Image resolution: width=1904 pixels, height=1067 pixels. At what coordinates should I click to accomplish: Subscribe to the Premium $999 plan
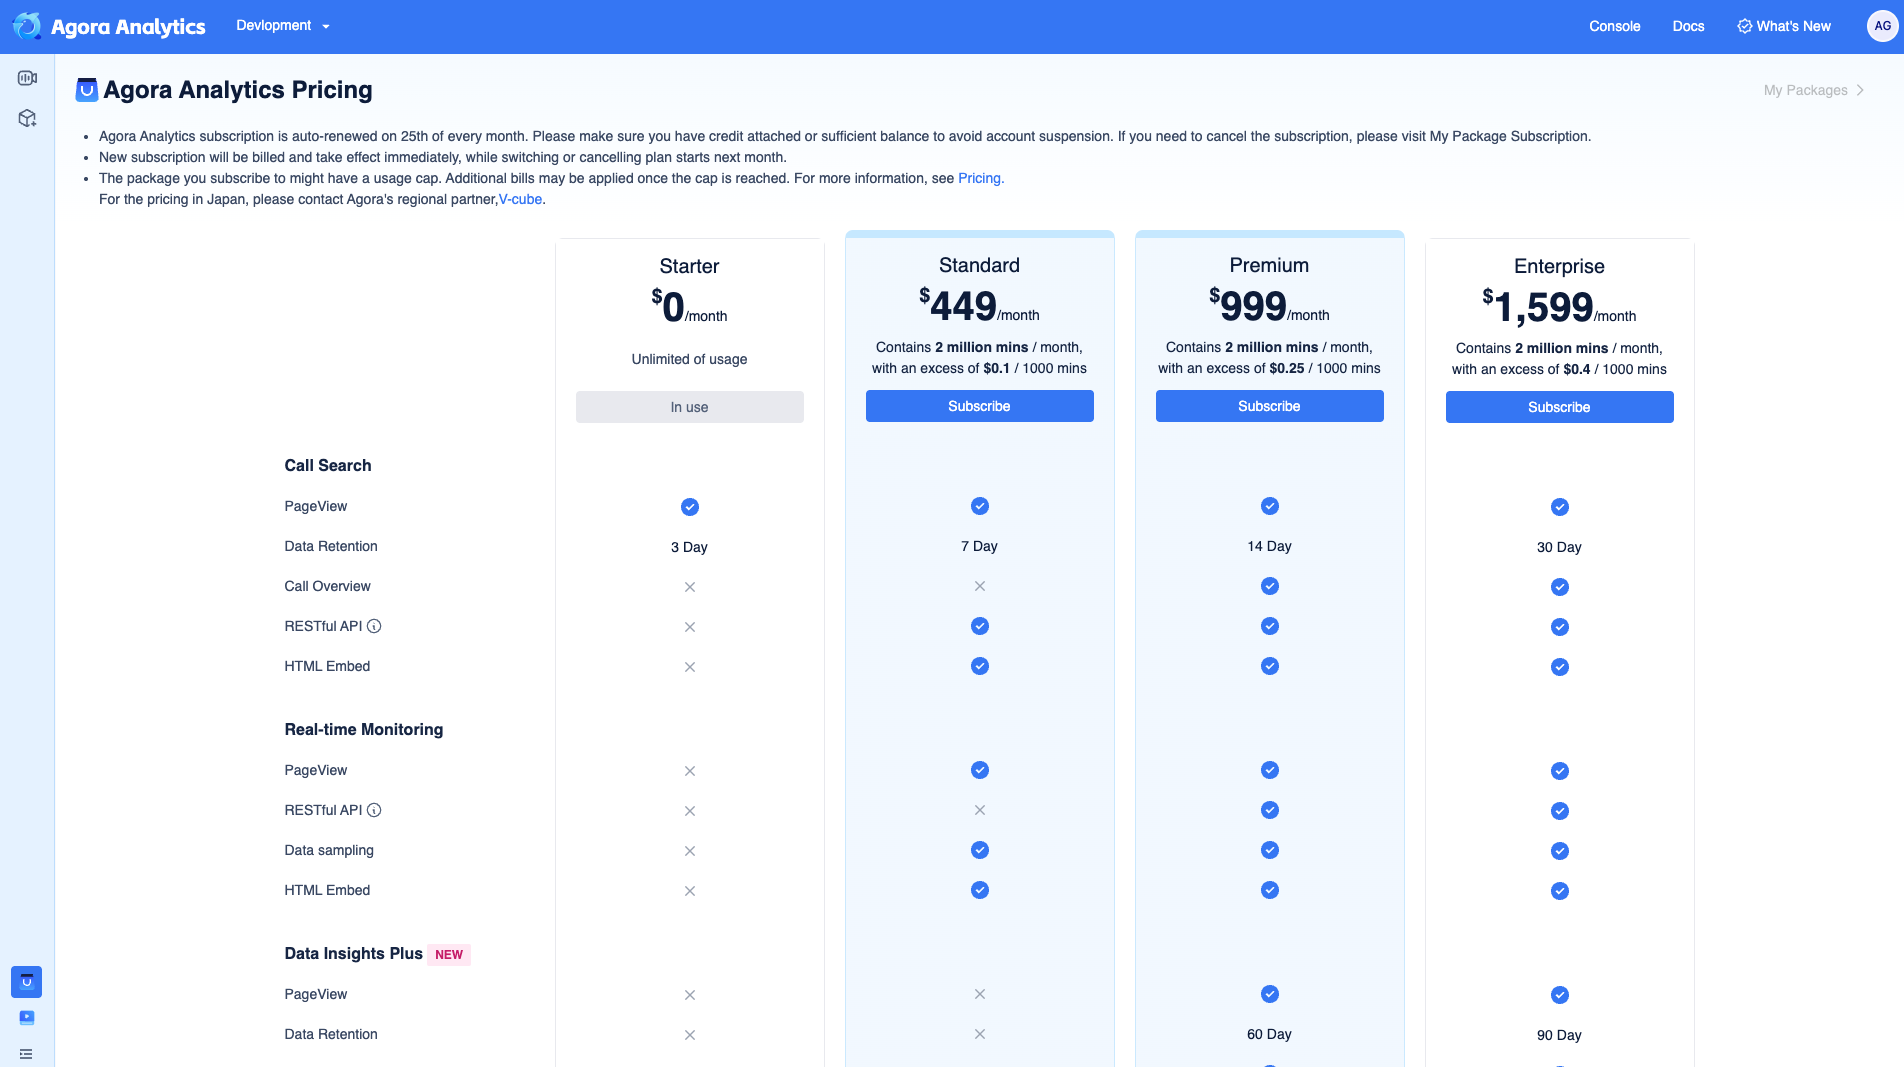pyautogui.click(x=1269, y=406)
